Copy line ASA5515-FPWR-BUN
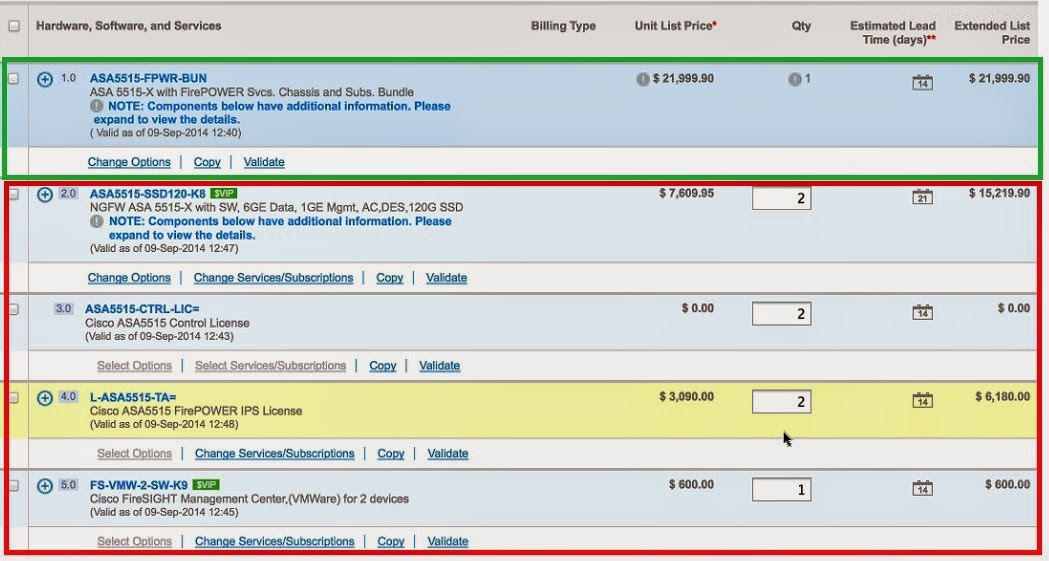Image resolution: width=1049 pixels, height=561 pixels. point(207,162)
